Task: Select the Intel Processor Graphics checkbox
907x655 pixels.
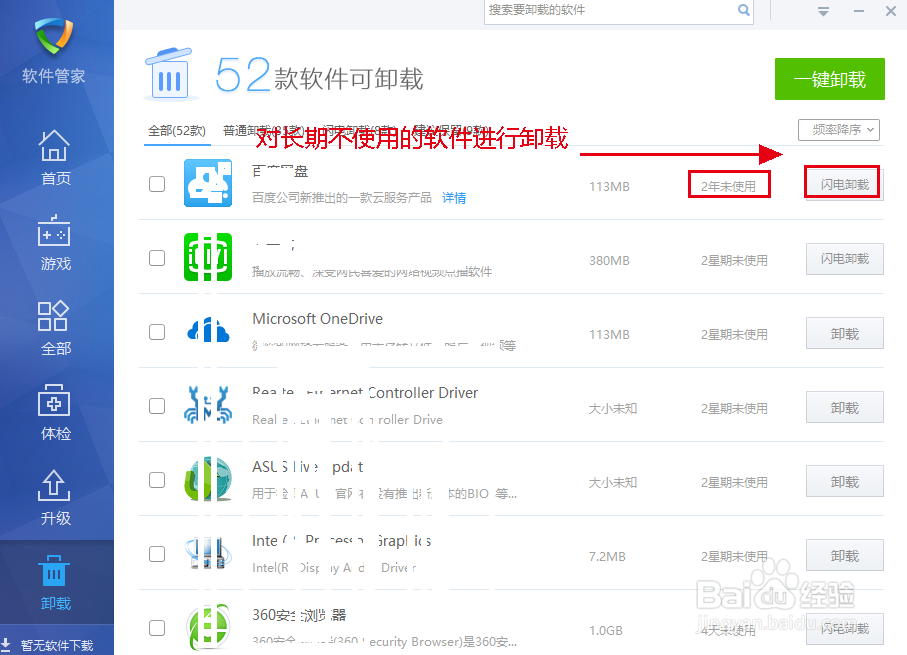Action: click(x=157, y=554)
